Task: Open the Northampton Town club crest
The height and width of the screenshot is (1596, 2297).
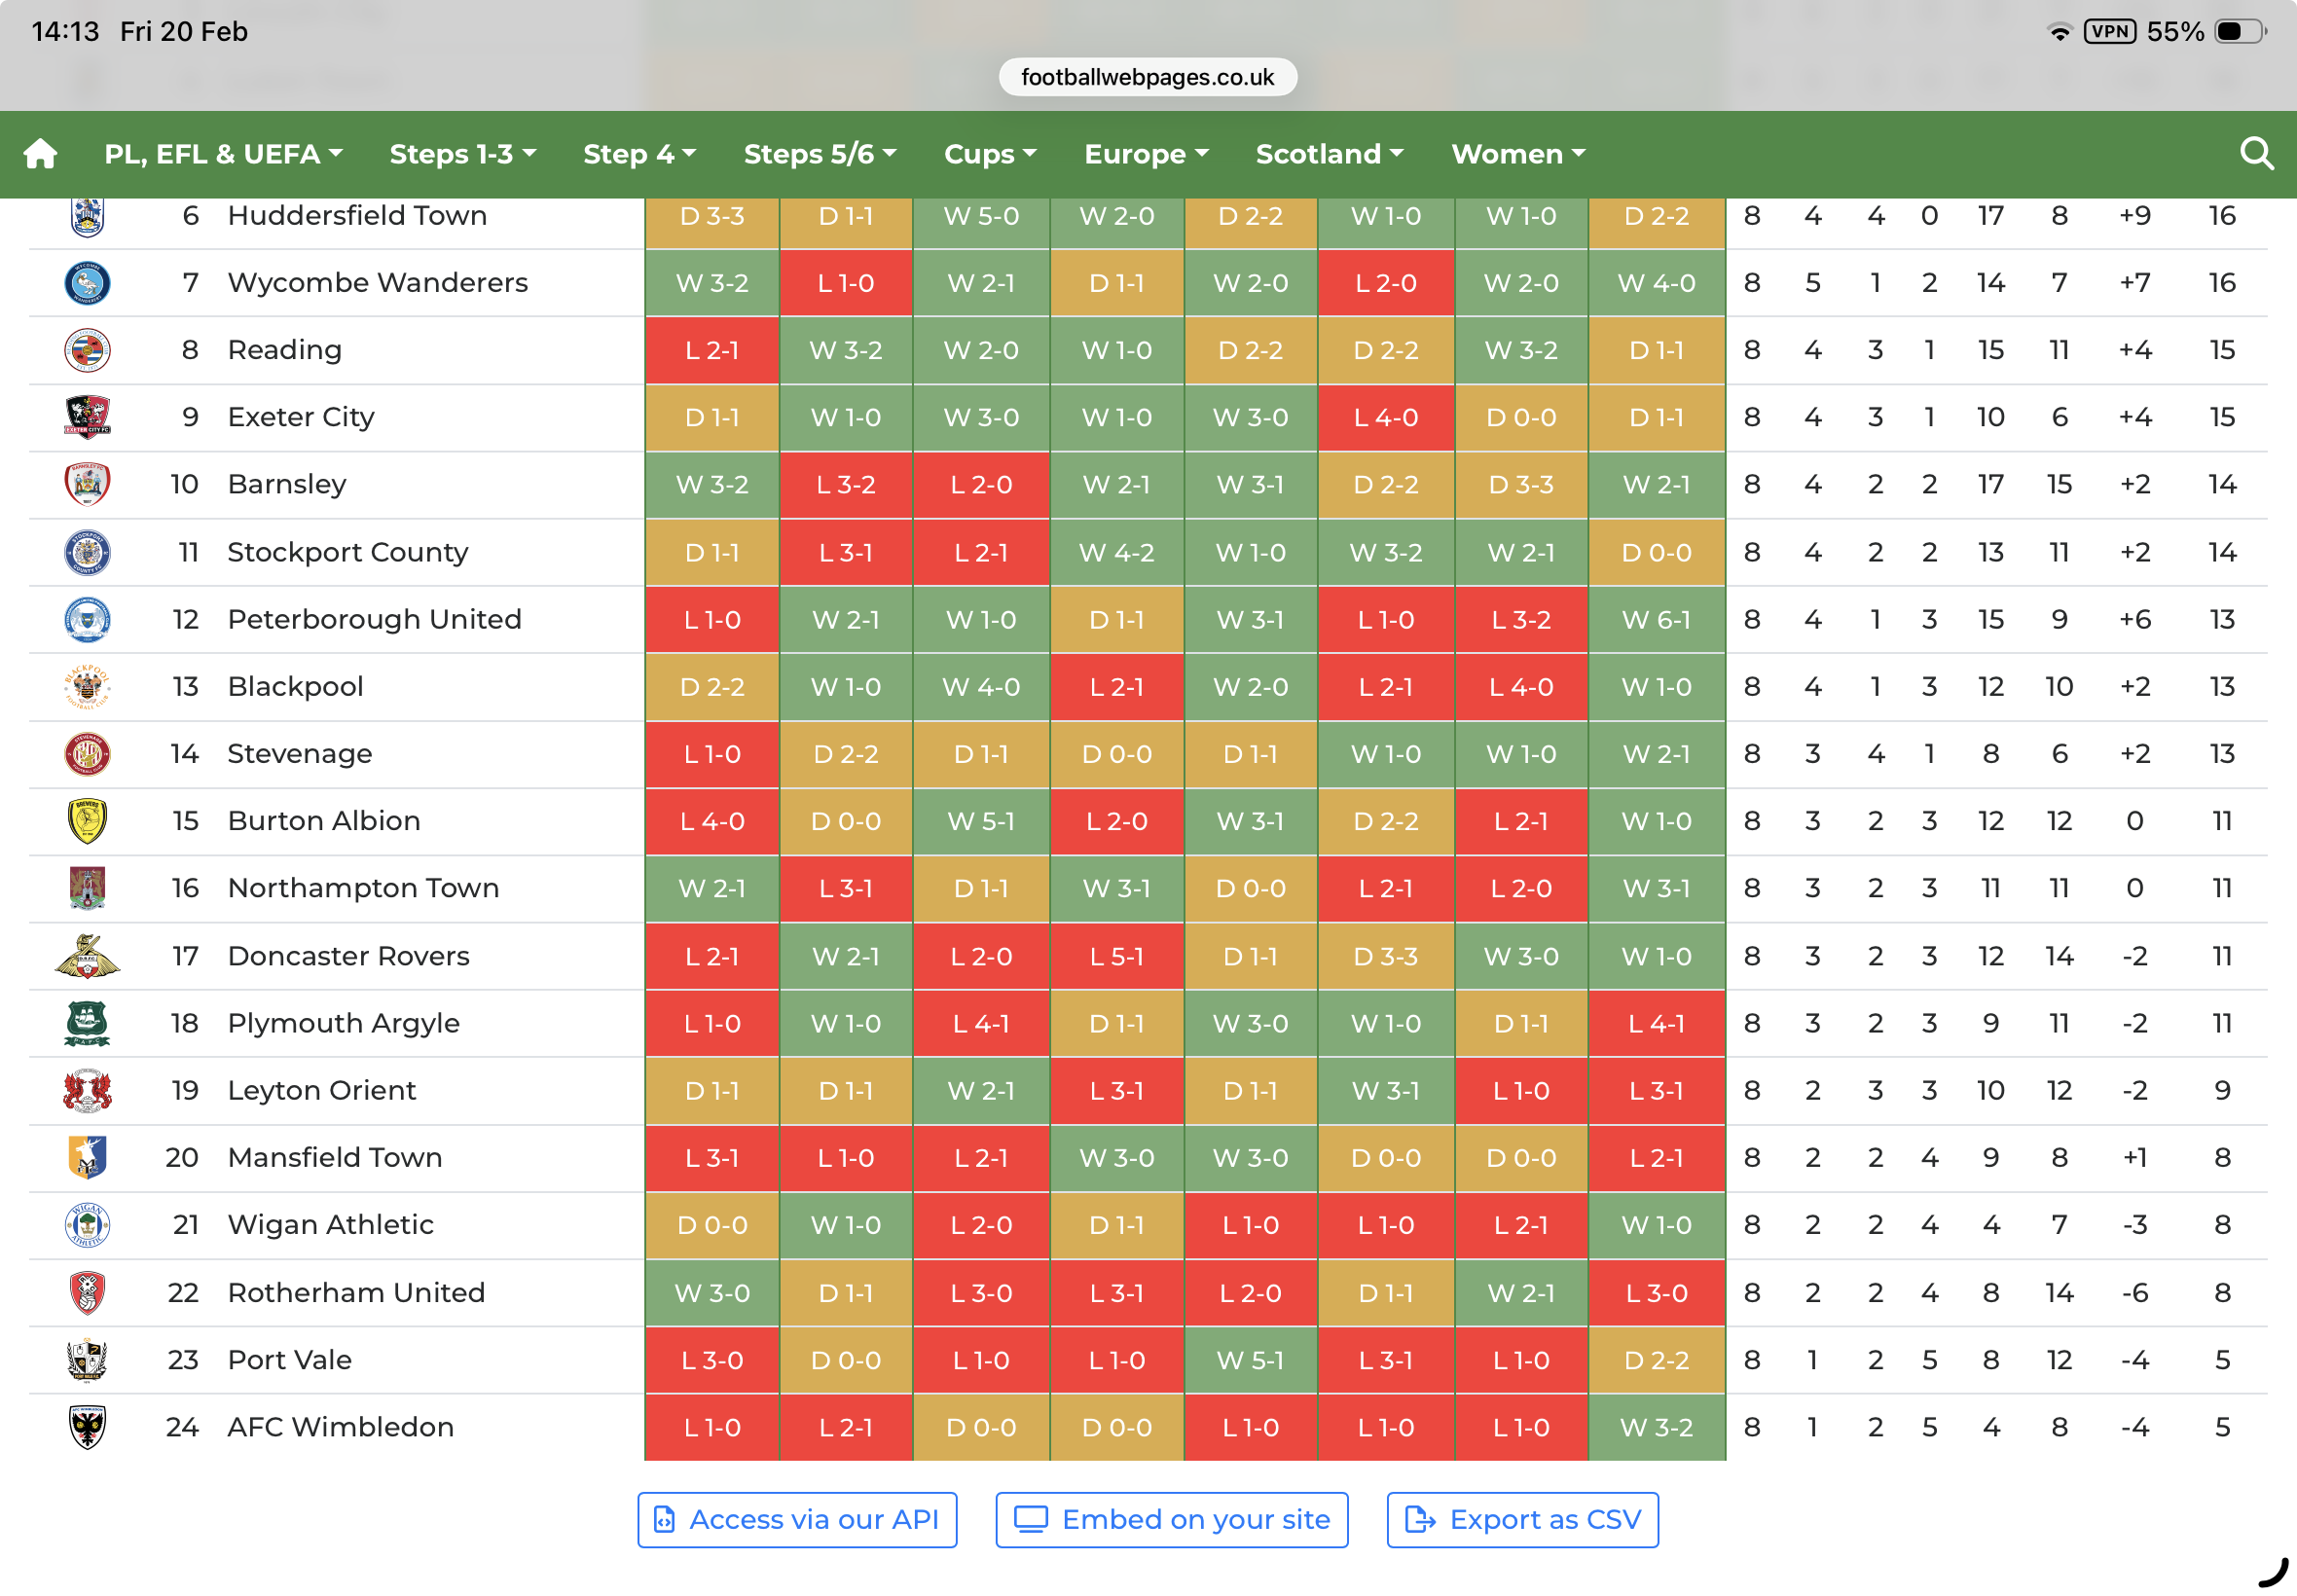Action: (x=87, y=888)
